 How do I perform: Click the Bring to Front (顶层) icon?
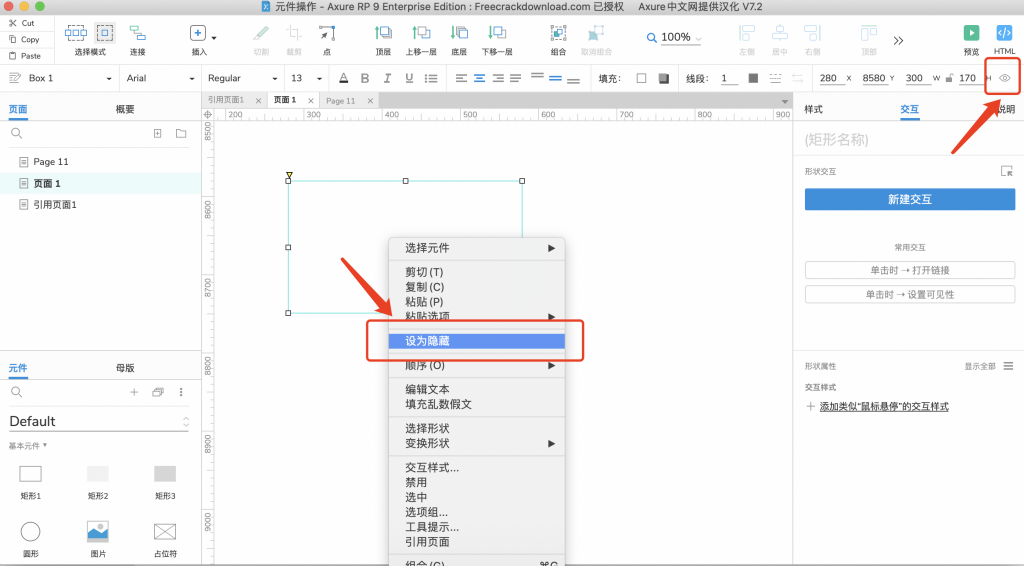coord(383,33)
